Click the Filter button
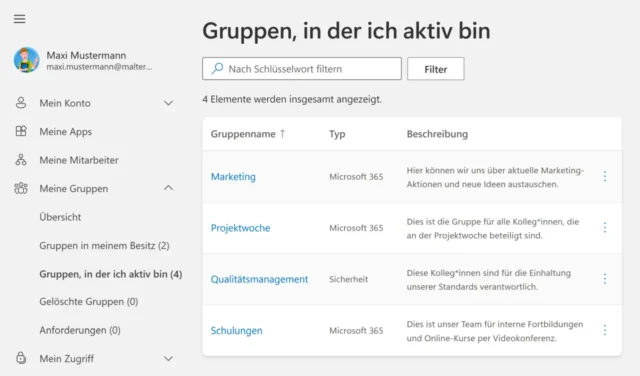Screen dimensions: 640x376 pos(436,69)
